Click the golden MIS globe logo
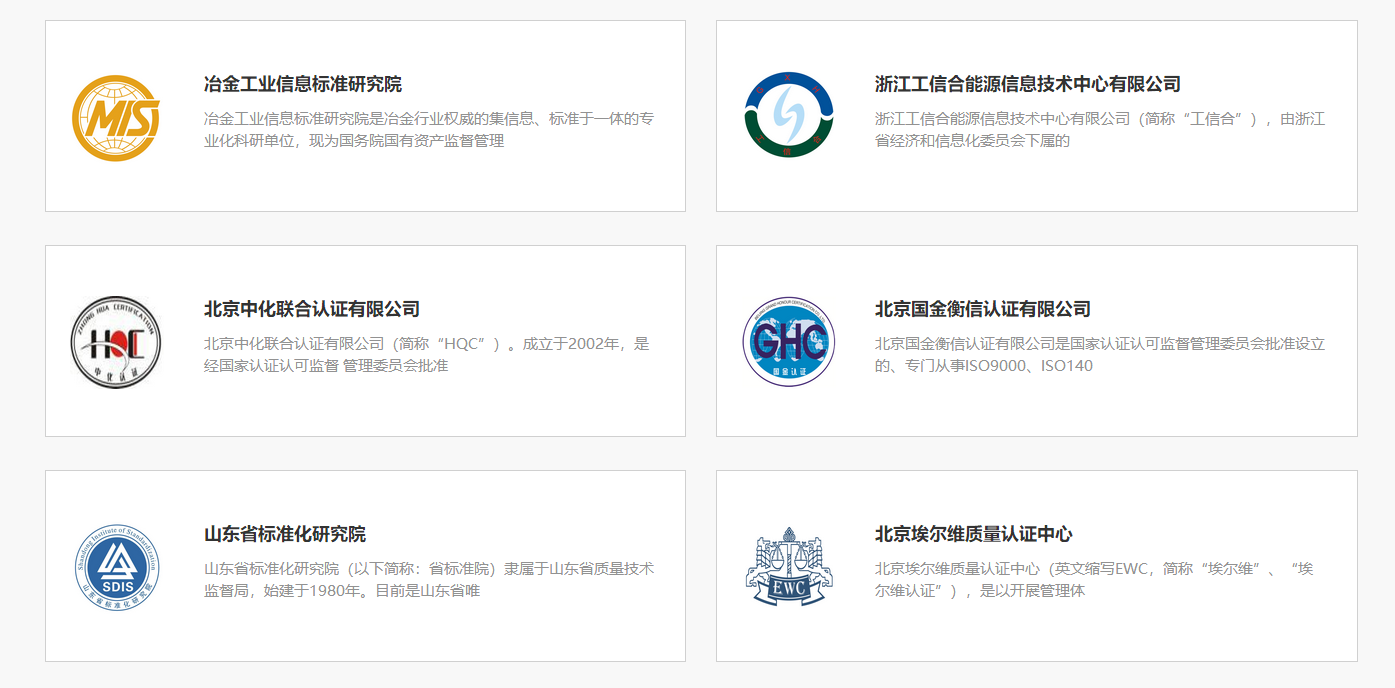The image size is (1395, 688). point(116,117)
